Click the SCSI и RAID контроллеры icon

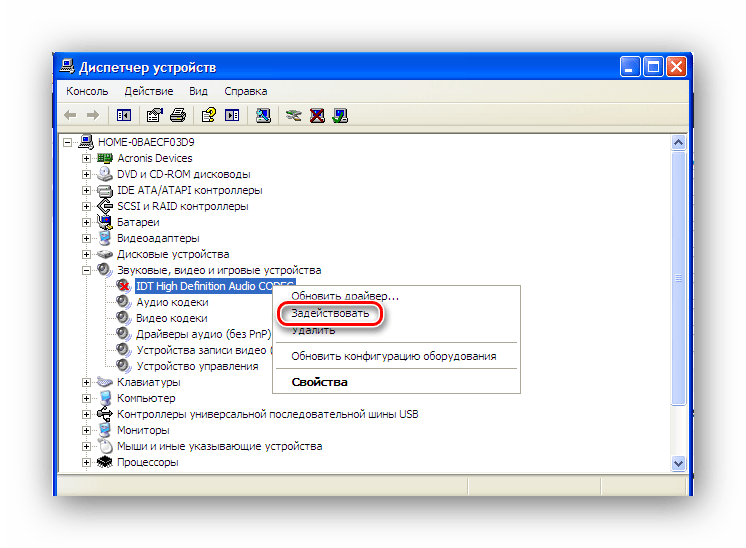pos(105,206)
